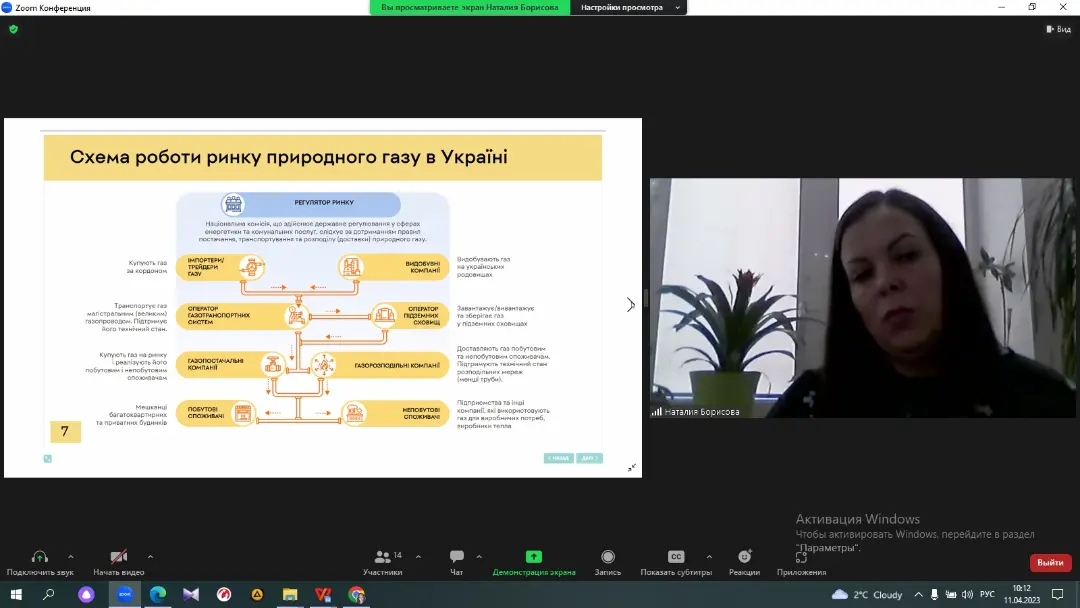Open the Reactions smiley icon
This screenshot has width=1080, height=608.
744,557
